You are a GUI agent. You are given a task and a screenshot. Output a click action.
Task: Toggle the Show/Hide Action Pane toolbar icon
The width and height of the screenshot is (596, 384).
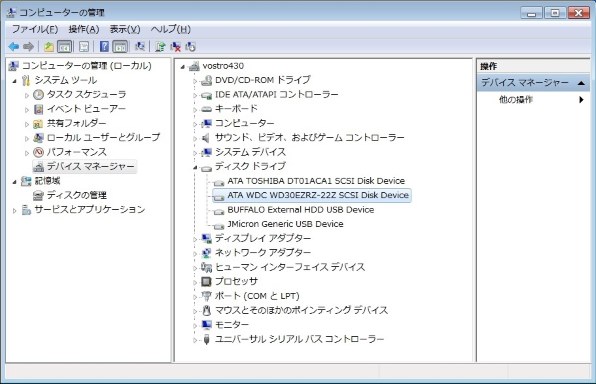(120, 47)
